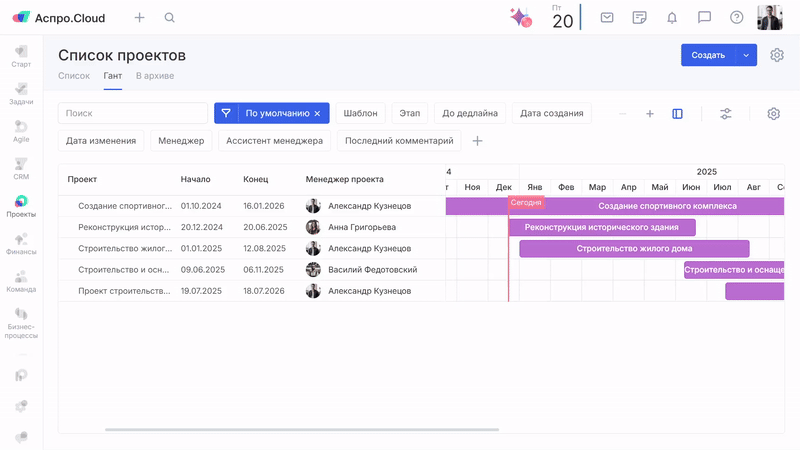Remove the 'По умолчанию' filter

[317, 114]
